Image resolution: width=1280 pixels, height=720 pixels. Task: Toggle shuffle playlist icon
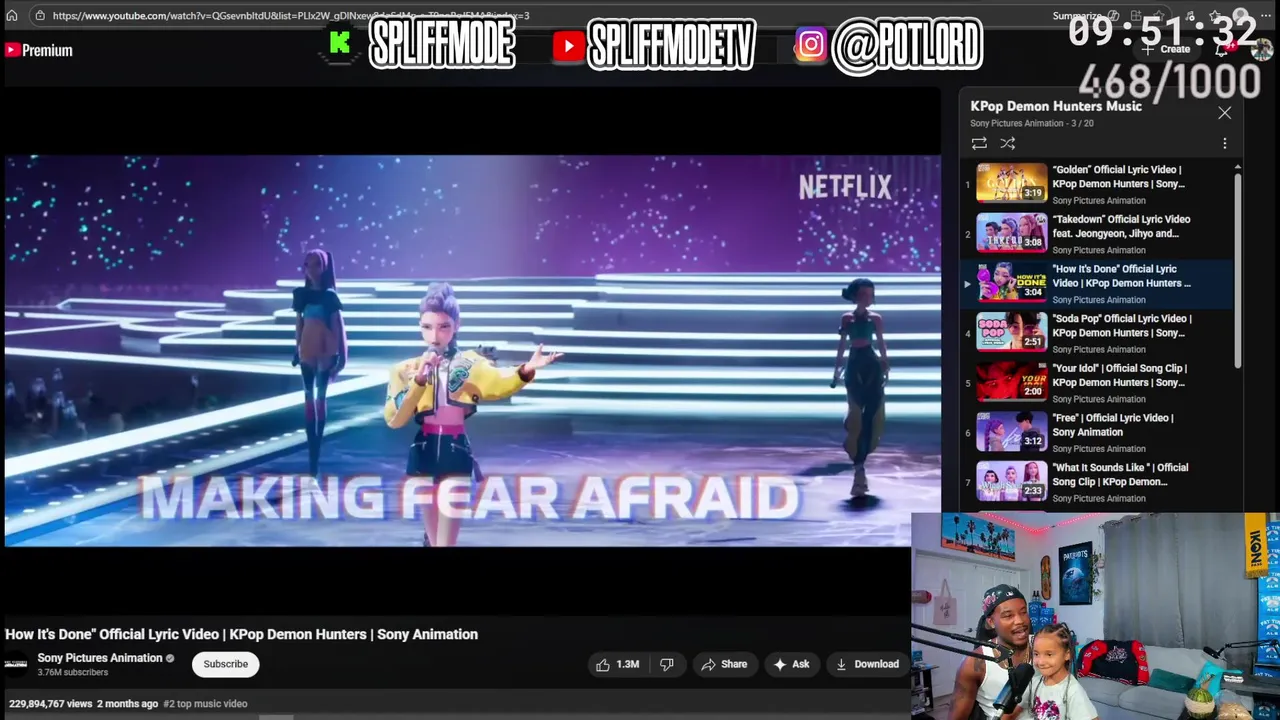pyautogui.click(x=1008, y=144)
